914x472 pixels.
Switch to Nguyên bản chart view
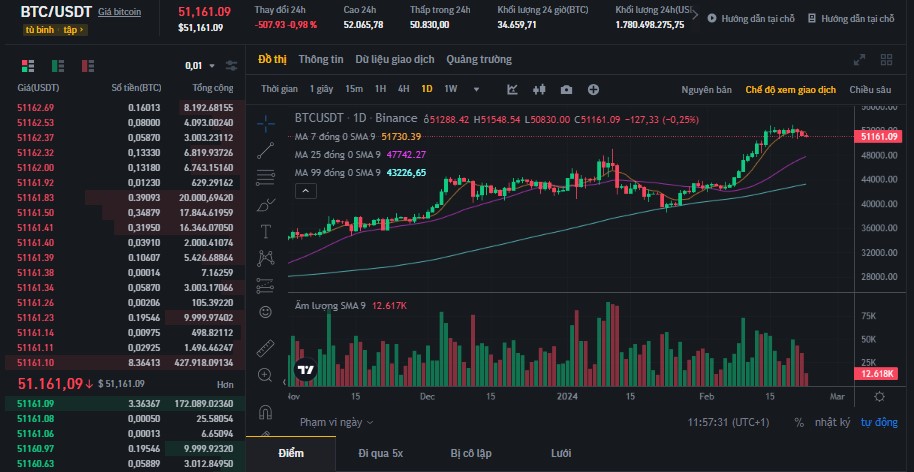point(706,90)
